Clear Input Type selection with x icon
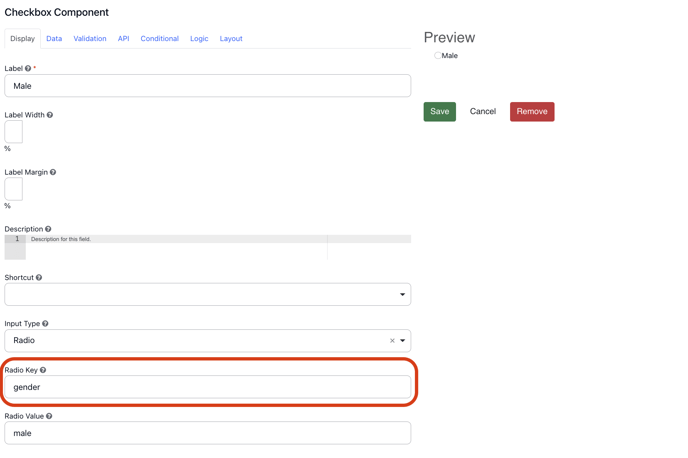Screen dimensions: 688x458 tap(392, 341)
